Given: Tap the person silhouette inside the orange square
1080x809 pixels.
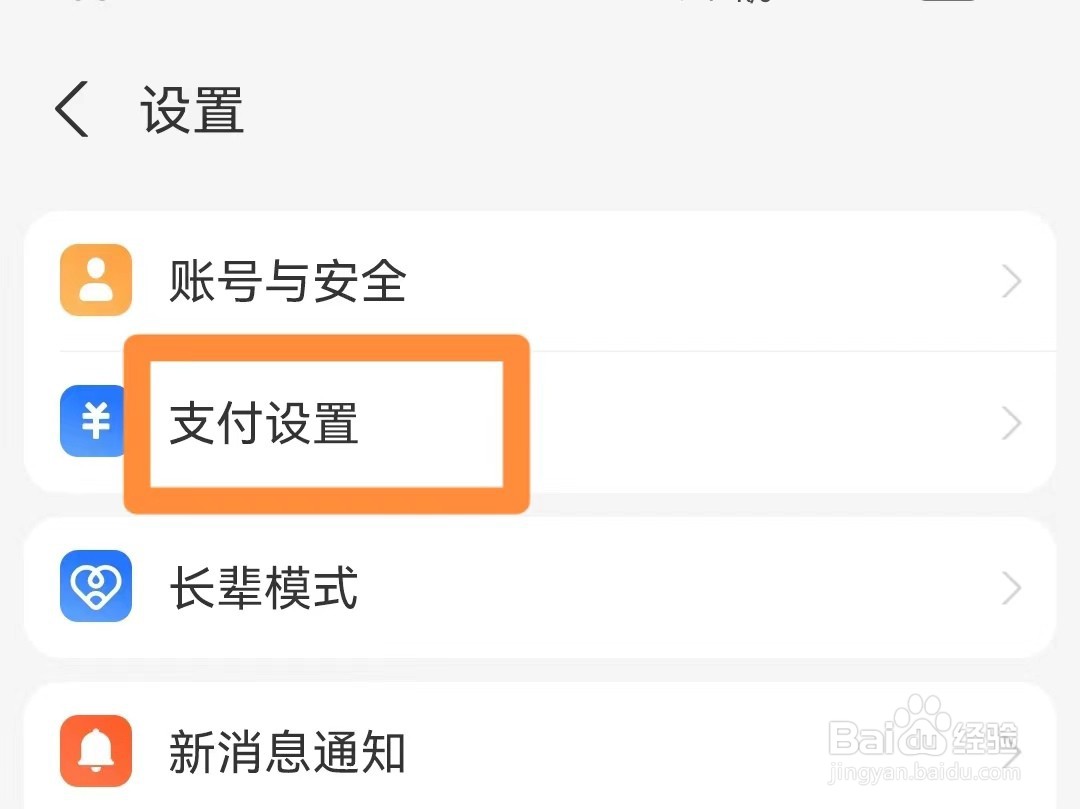Looking at the screenshot, I should (x=94, y=281).
